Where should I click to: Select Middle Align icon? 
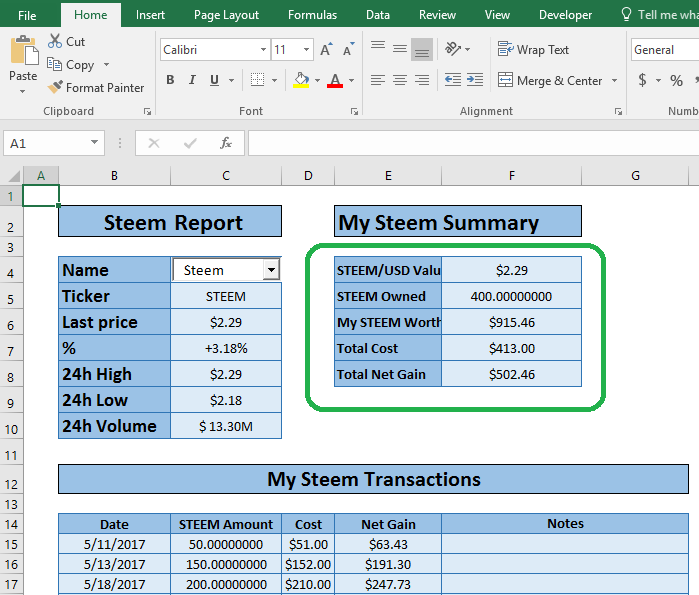point(400,49)
